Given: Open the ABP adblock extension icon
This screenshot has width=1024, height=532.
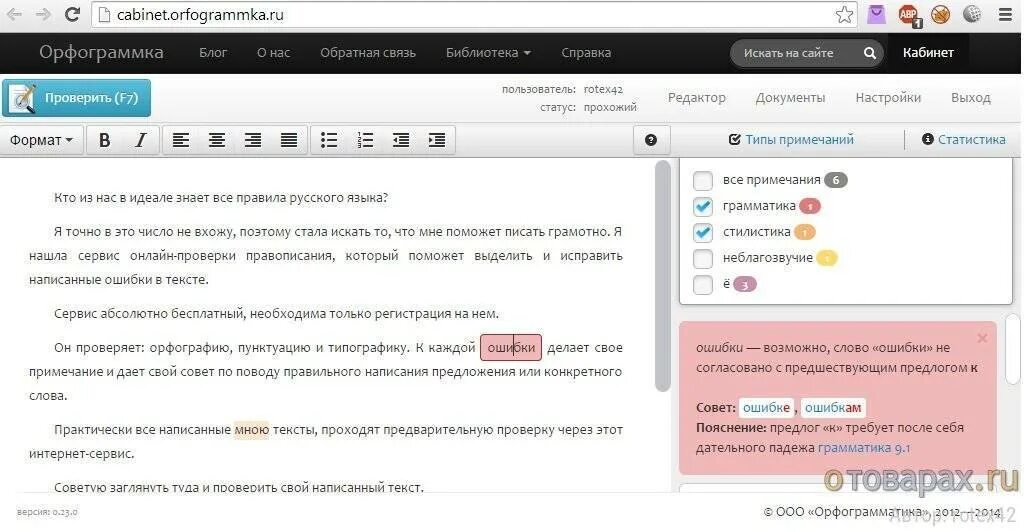Looking at the screenshot, I should coord(909,15).
